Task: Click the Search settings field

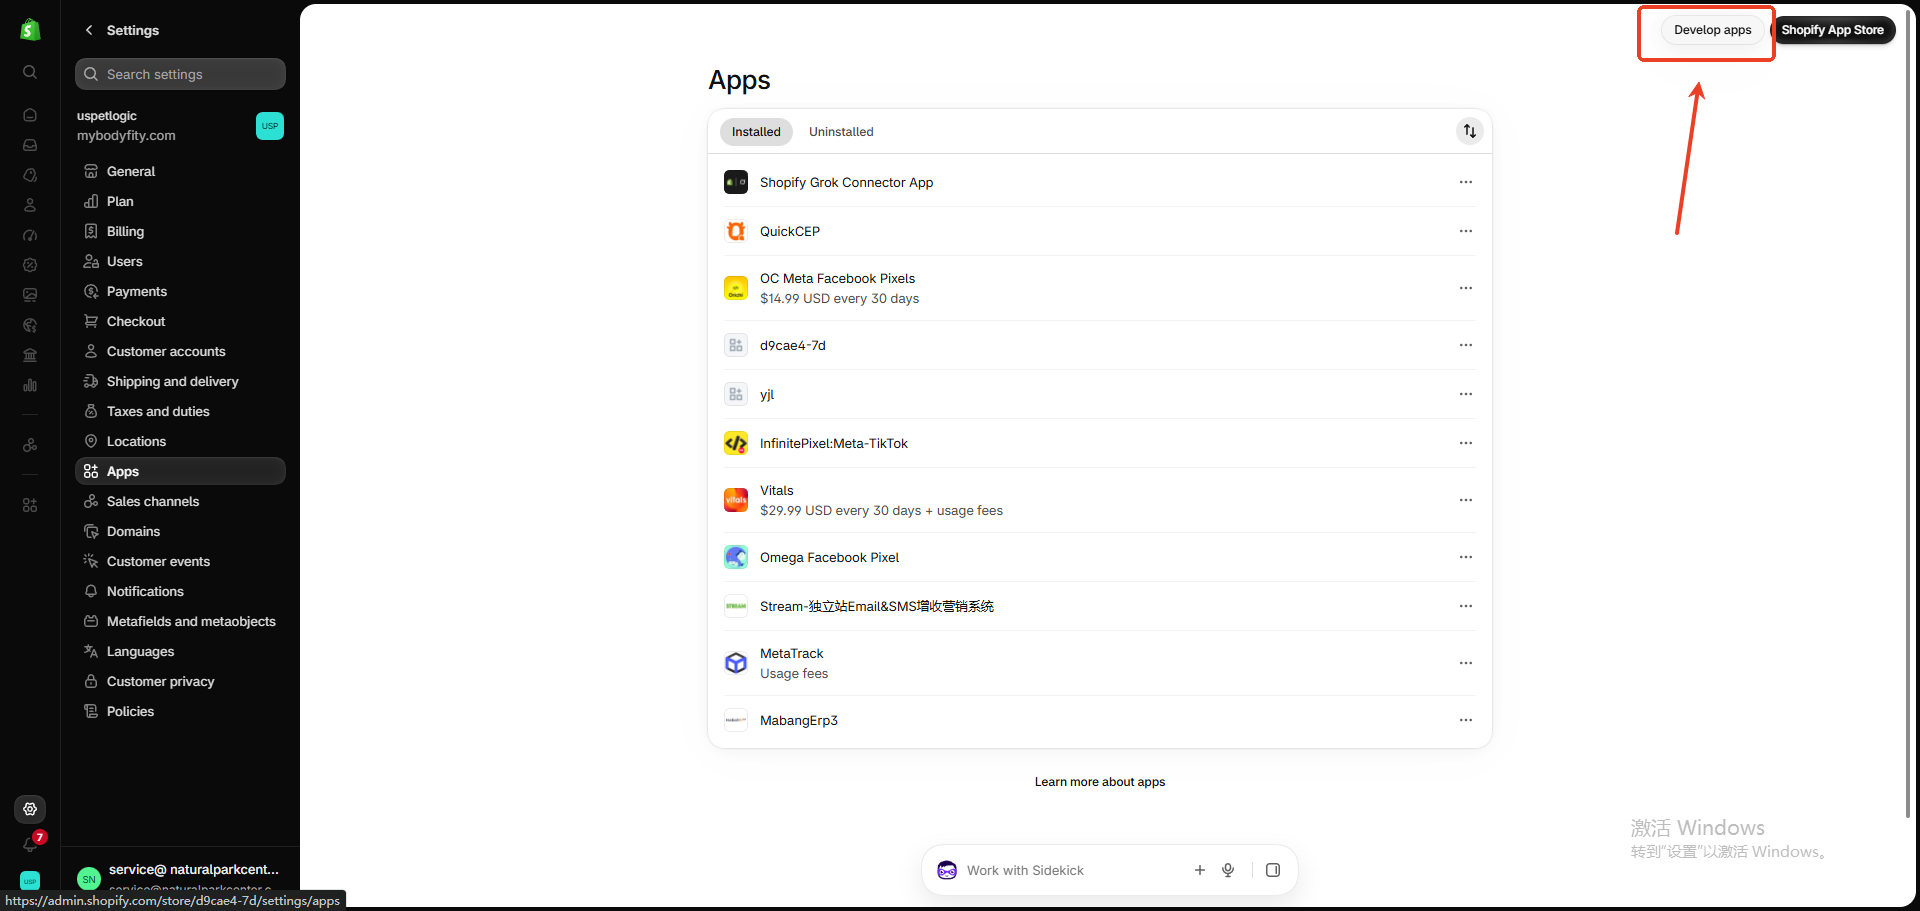Action: pyautogui.click(x=180, y=74)
